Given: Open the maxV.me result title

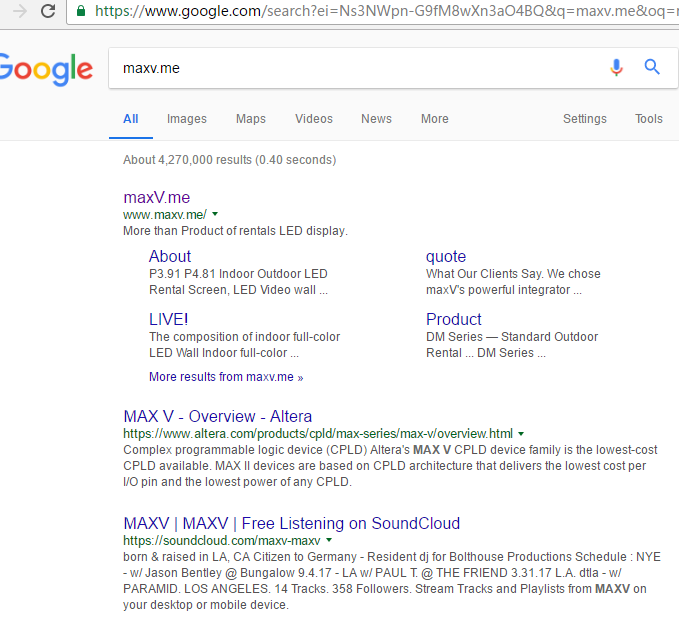Looking at the screenshot, I should tap(157, 197).
